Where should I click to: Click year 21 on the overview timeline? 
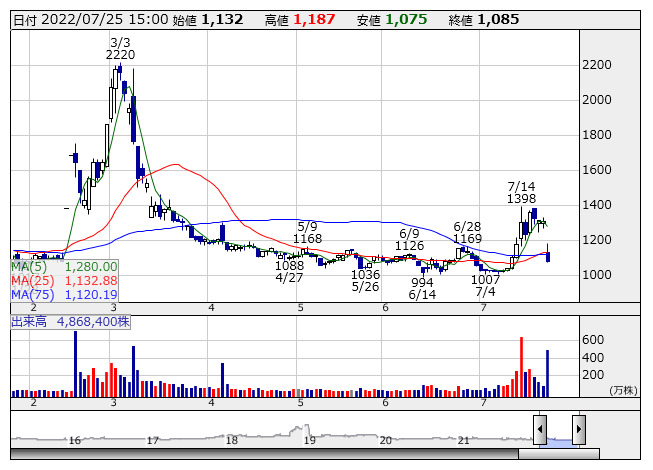click(463, 440)
